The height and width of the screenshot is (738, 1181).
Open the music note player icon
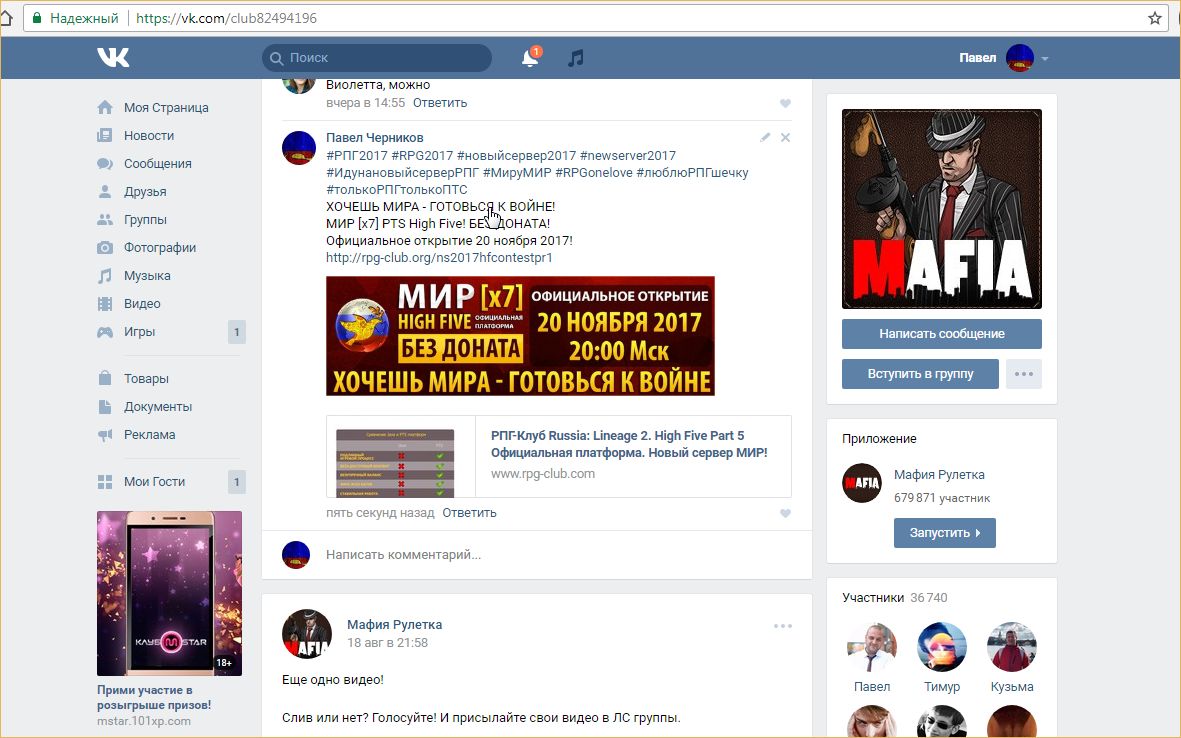click(x=575, y=57)
